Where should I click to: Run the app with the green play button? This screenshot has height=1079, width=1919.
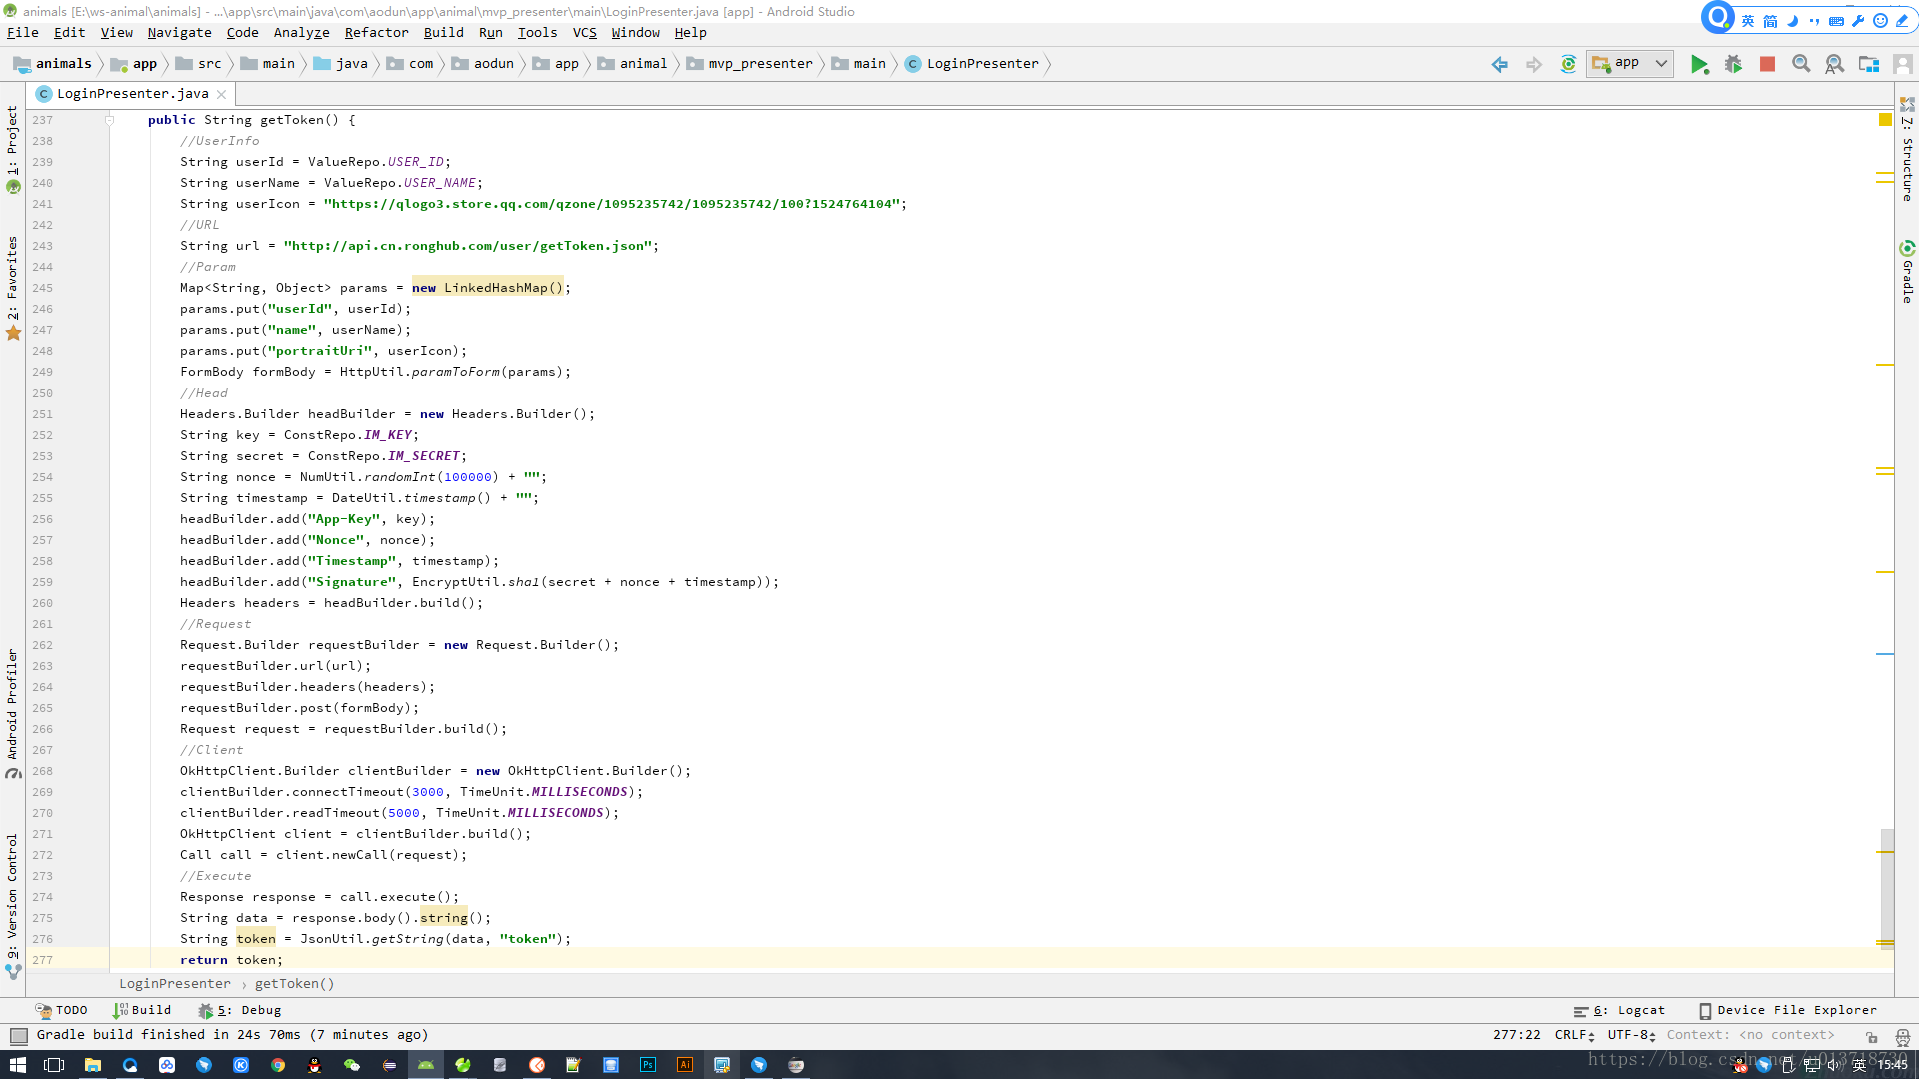(x=1699, y=64)
